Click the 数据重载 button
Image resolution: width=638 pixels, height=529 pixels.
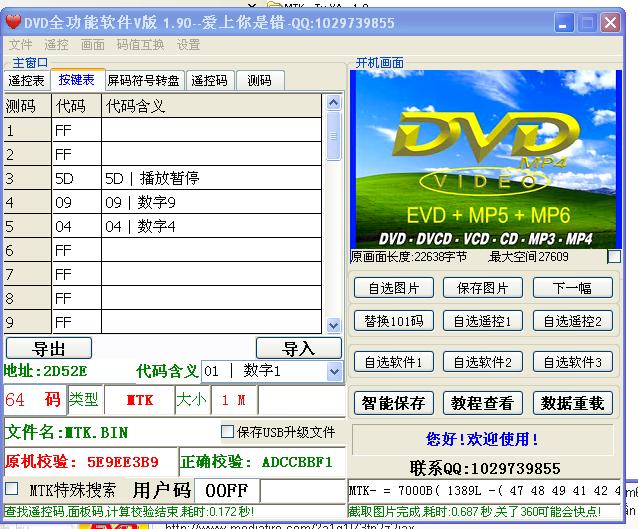572,403
